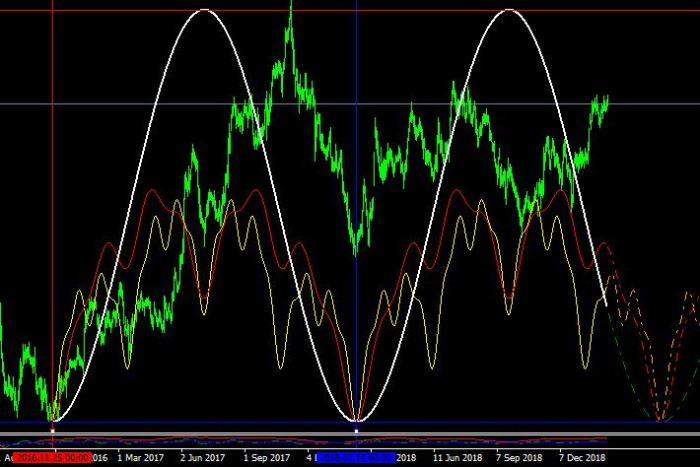Click the right end of the green price line

(x=606, y=99)
